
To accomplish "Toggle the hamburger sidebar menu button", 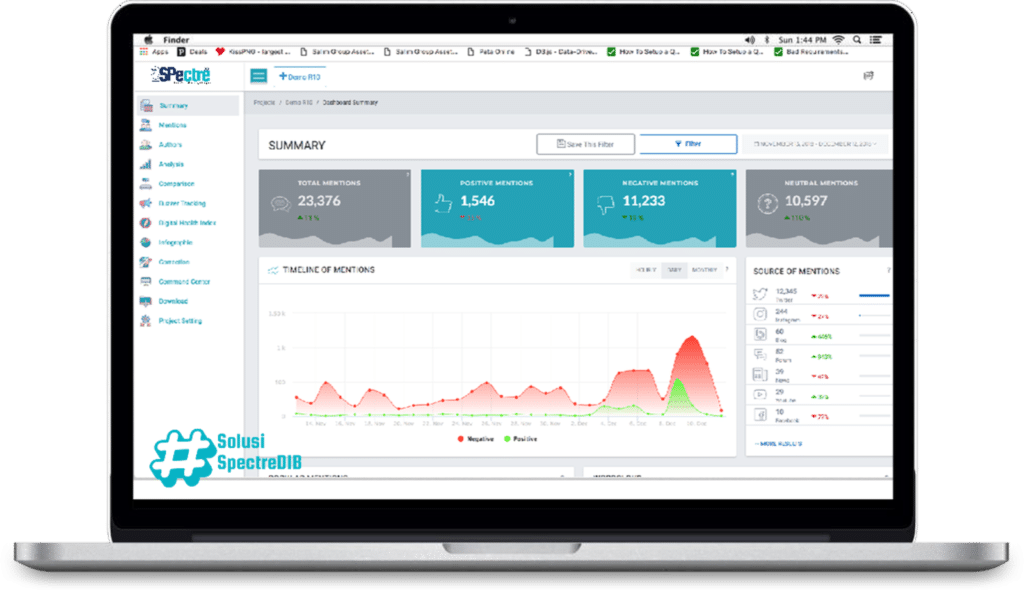I will (x=259, y=76).
